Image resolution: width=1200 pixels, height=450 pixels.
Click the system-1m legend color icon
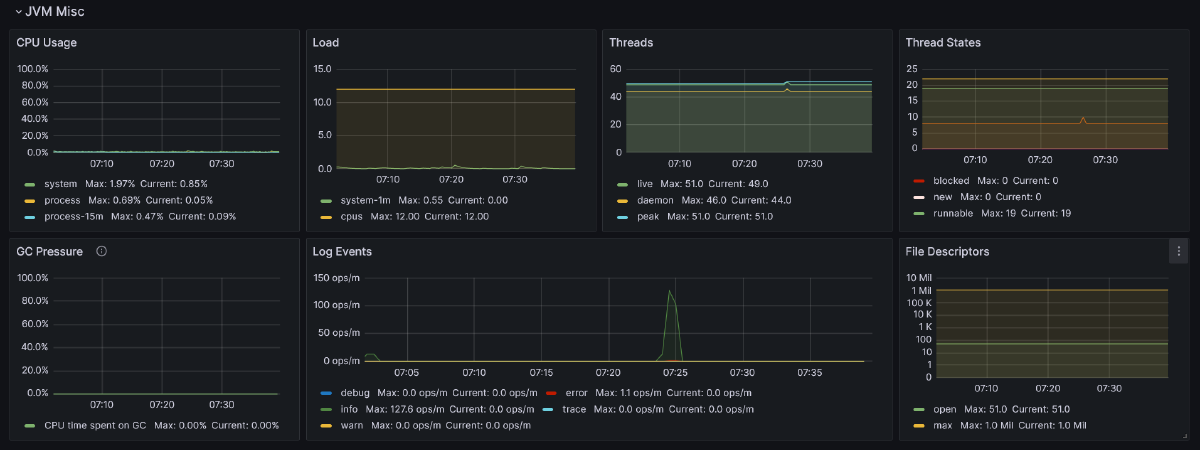tap(326, 200)
